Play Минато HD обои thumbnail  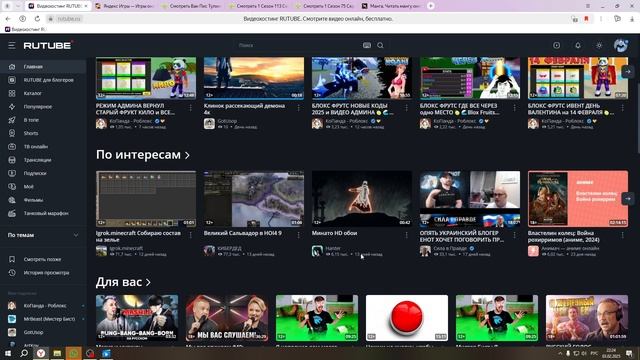point(362,198)
